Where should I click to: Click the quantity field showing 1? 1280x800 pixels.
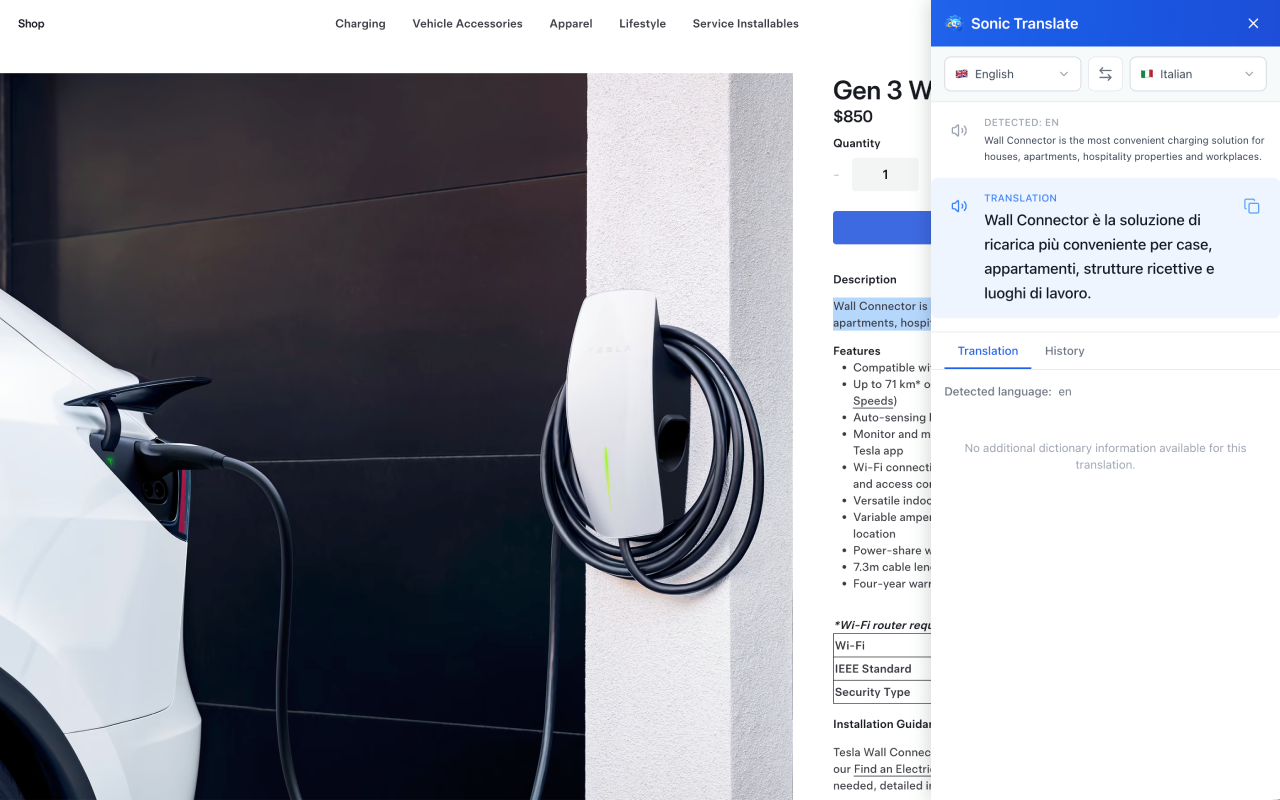[885, 175]
